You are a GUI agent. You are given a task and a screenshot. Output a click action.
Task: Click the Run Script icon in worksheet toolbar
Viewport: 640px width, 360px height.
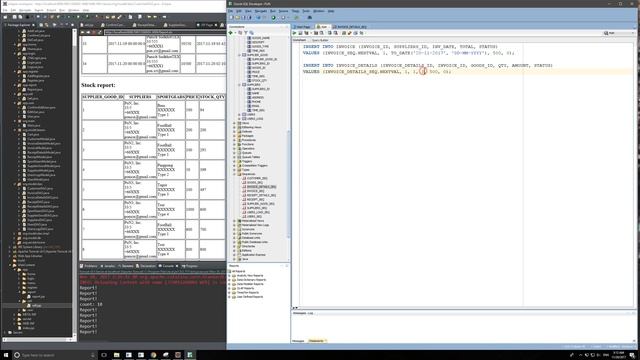click(x=300, y=33)
